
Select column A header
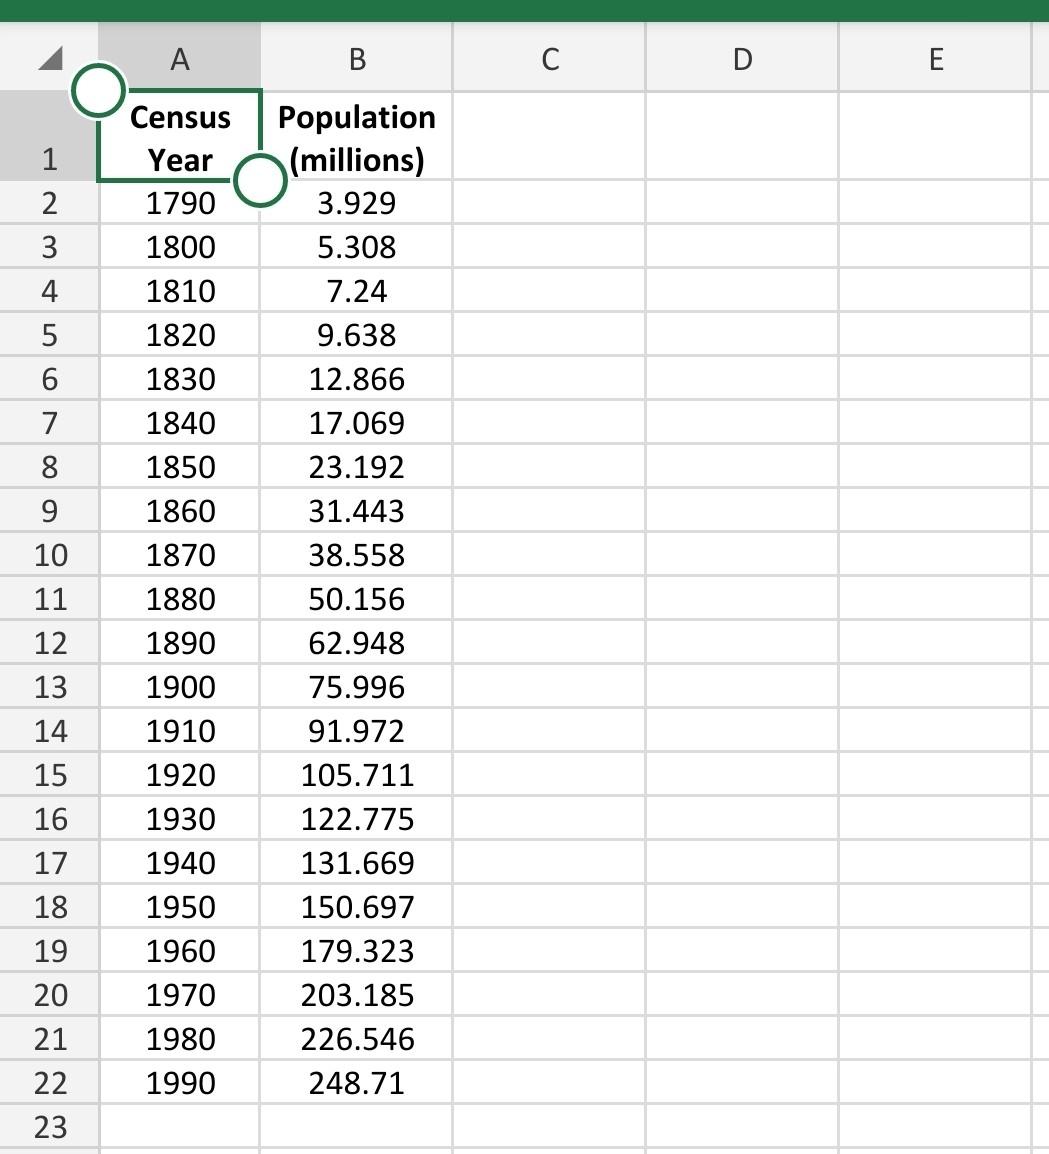click(180, 57)
